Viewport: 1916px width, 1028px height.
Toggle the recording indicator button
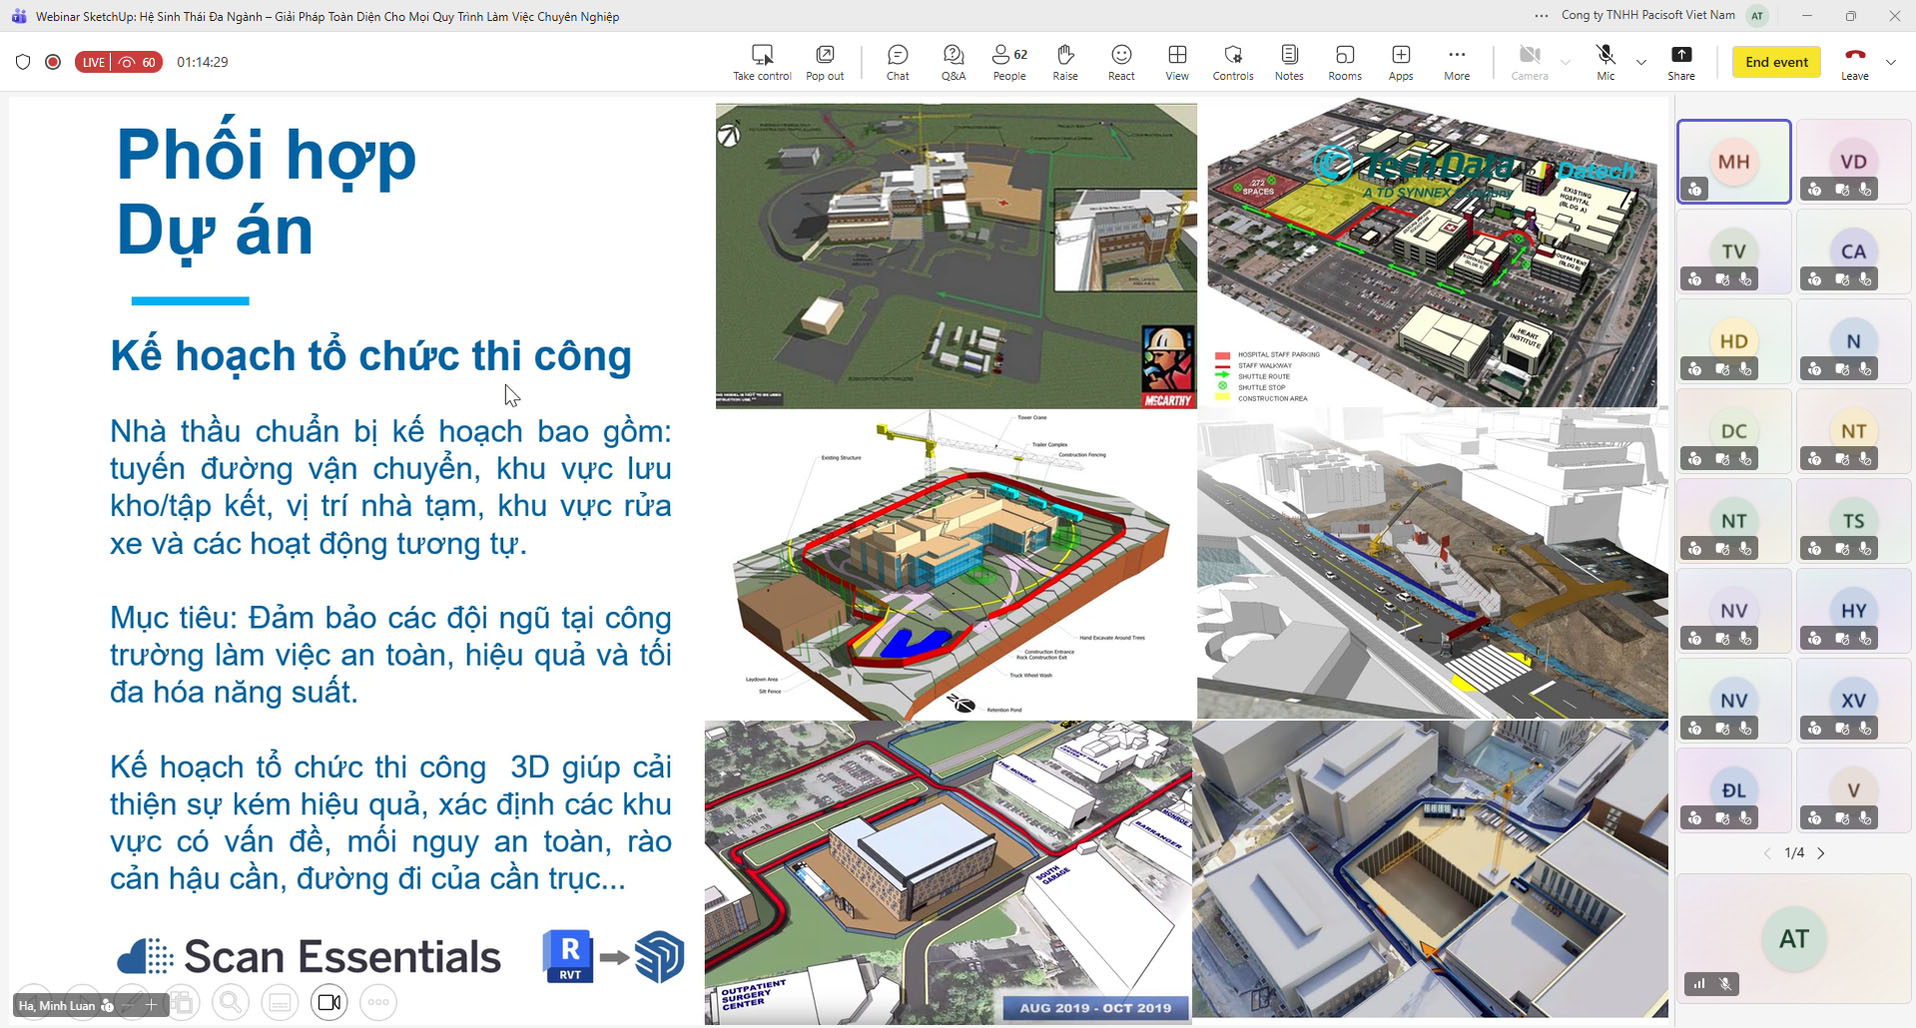[53, 62]
